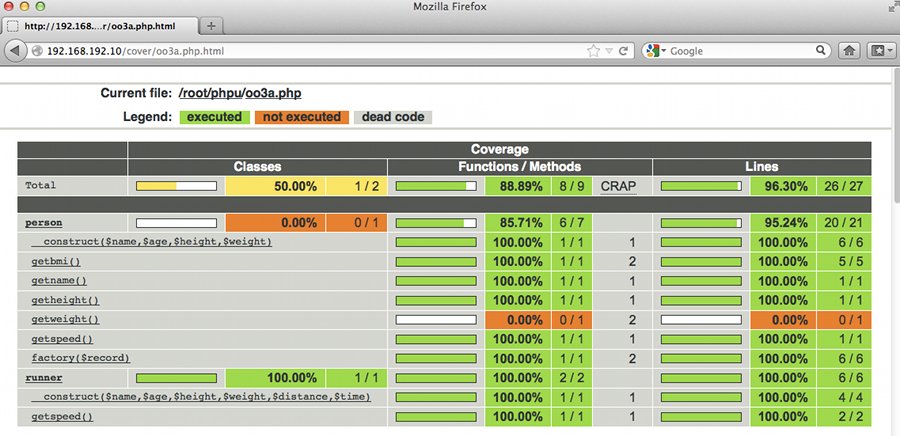Type in the Google search box
The height and width of the screenshot is (436, 900).
coord(740,50)
